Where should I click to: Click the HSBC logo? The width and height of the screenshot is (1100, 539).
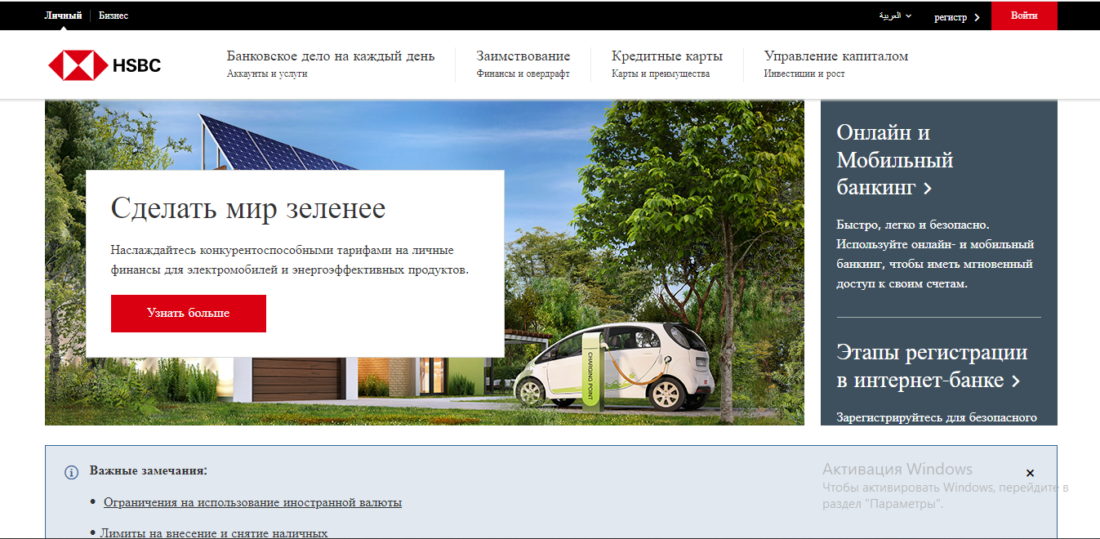(104, 66)
